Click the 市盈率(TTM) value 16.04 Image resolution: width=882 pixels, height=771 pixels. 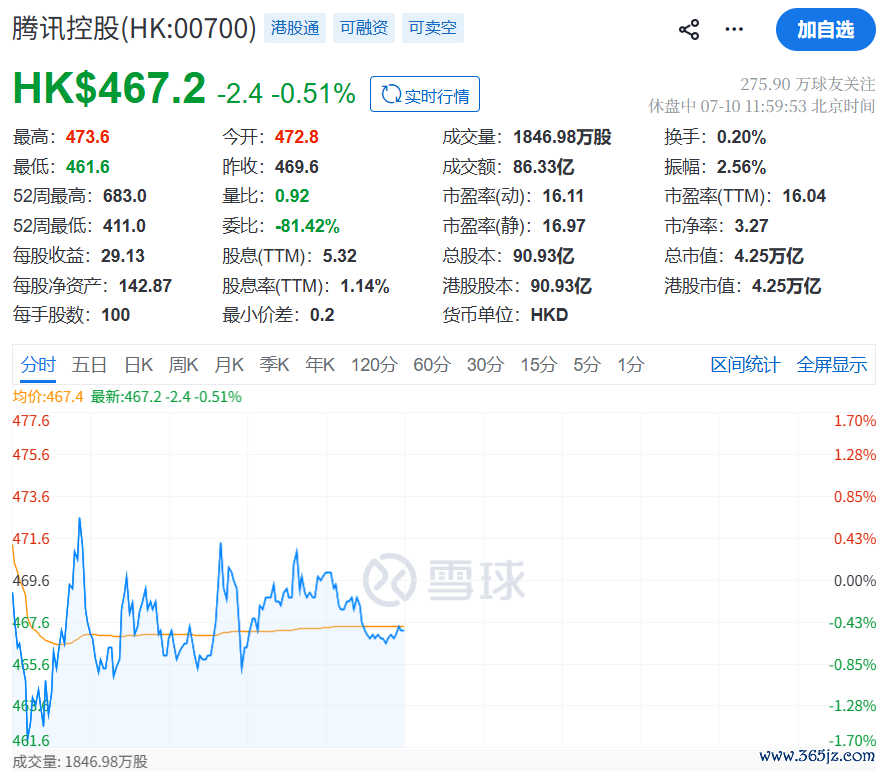pyautogui.click(x=804, y=196)
